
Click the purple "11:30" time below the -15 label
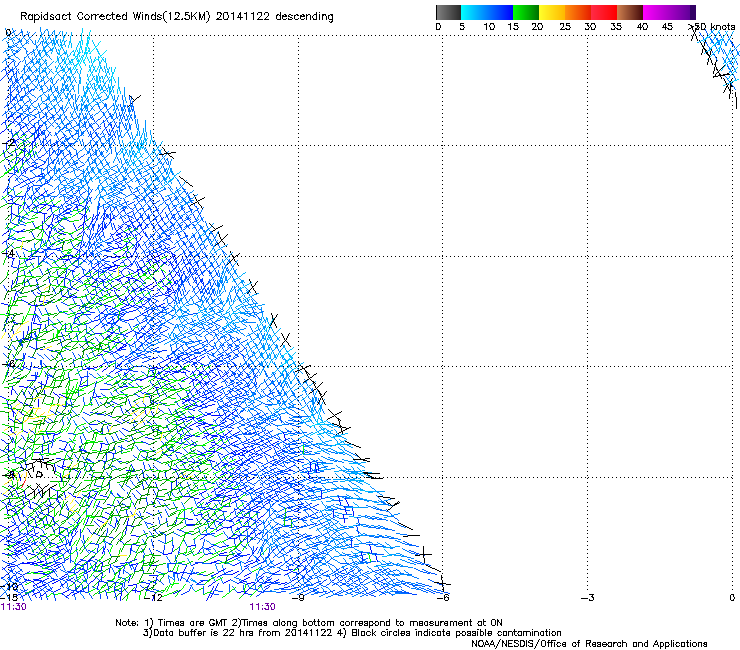click(x=14, y=607)
